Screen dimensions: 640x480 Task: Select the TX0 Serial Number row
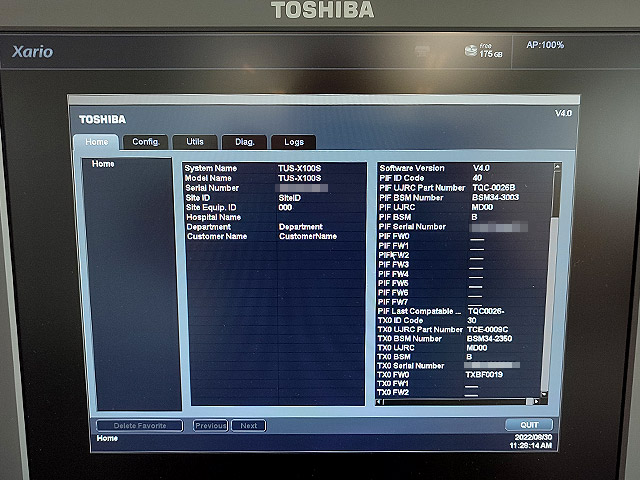(x=460, y=366)
